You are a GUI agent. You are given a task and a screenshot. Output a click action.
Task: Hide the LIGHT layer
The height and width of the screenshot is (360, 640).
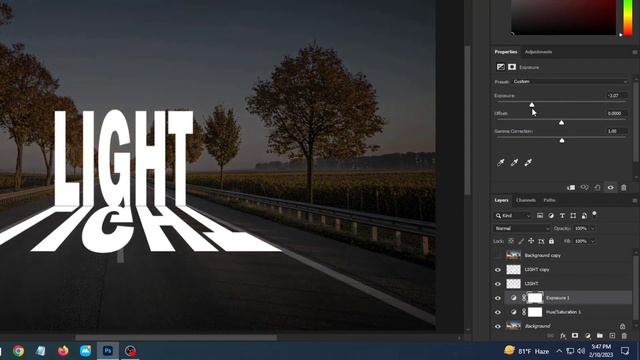498,284
